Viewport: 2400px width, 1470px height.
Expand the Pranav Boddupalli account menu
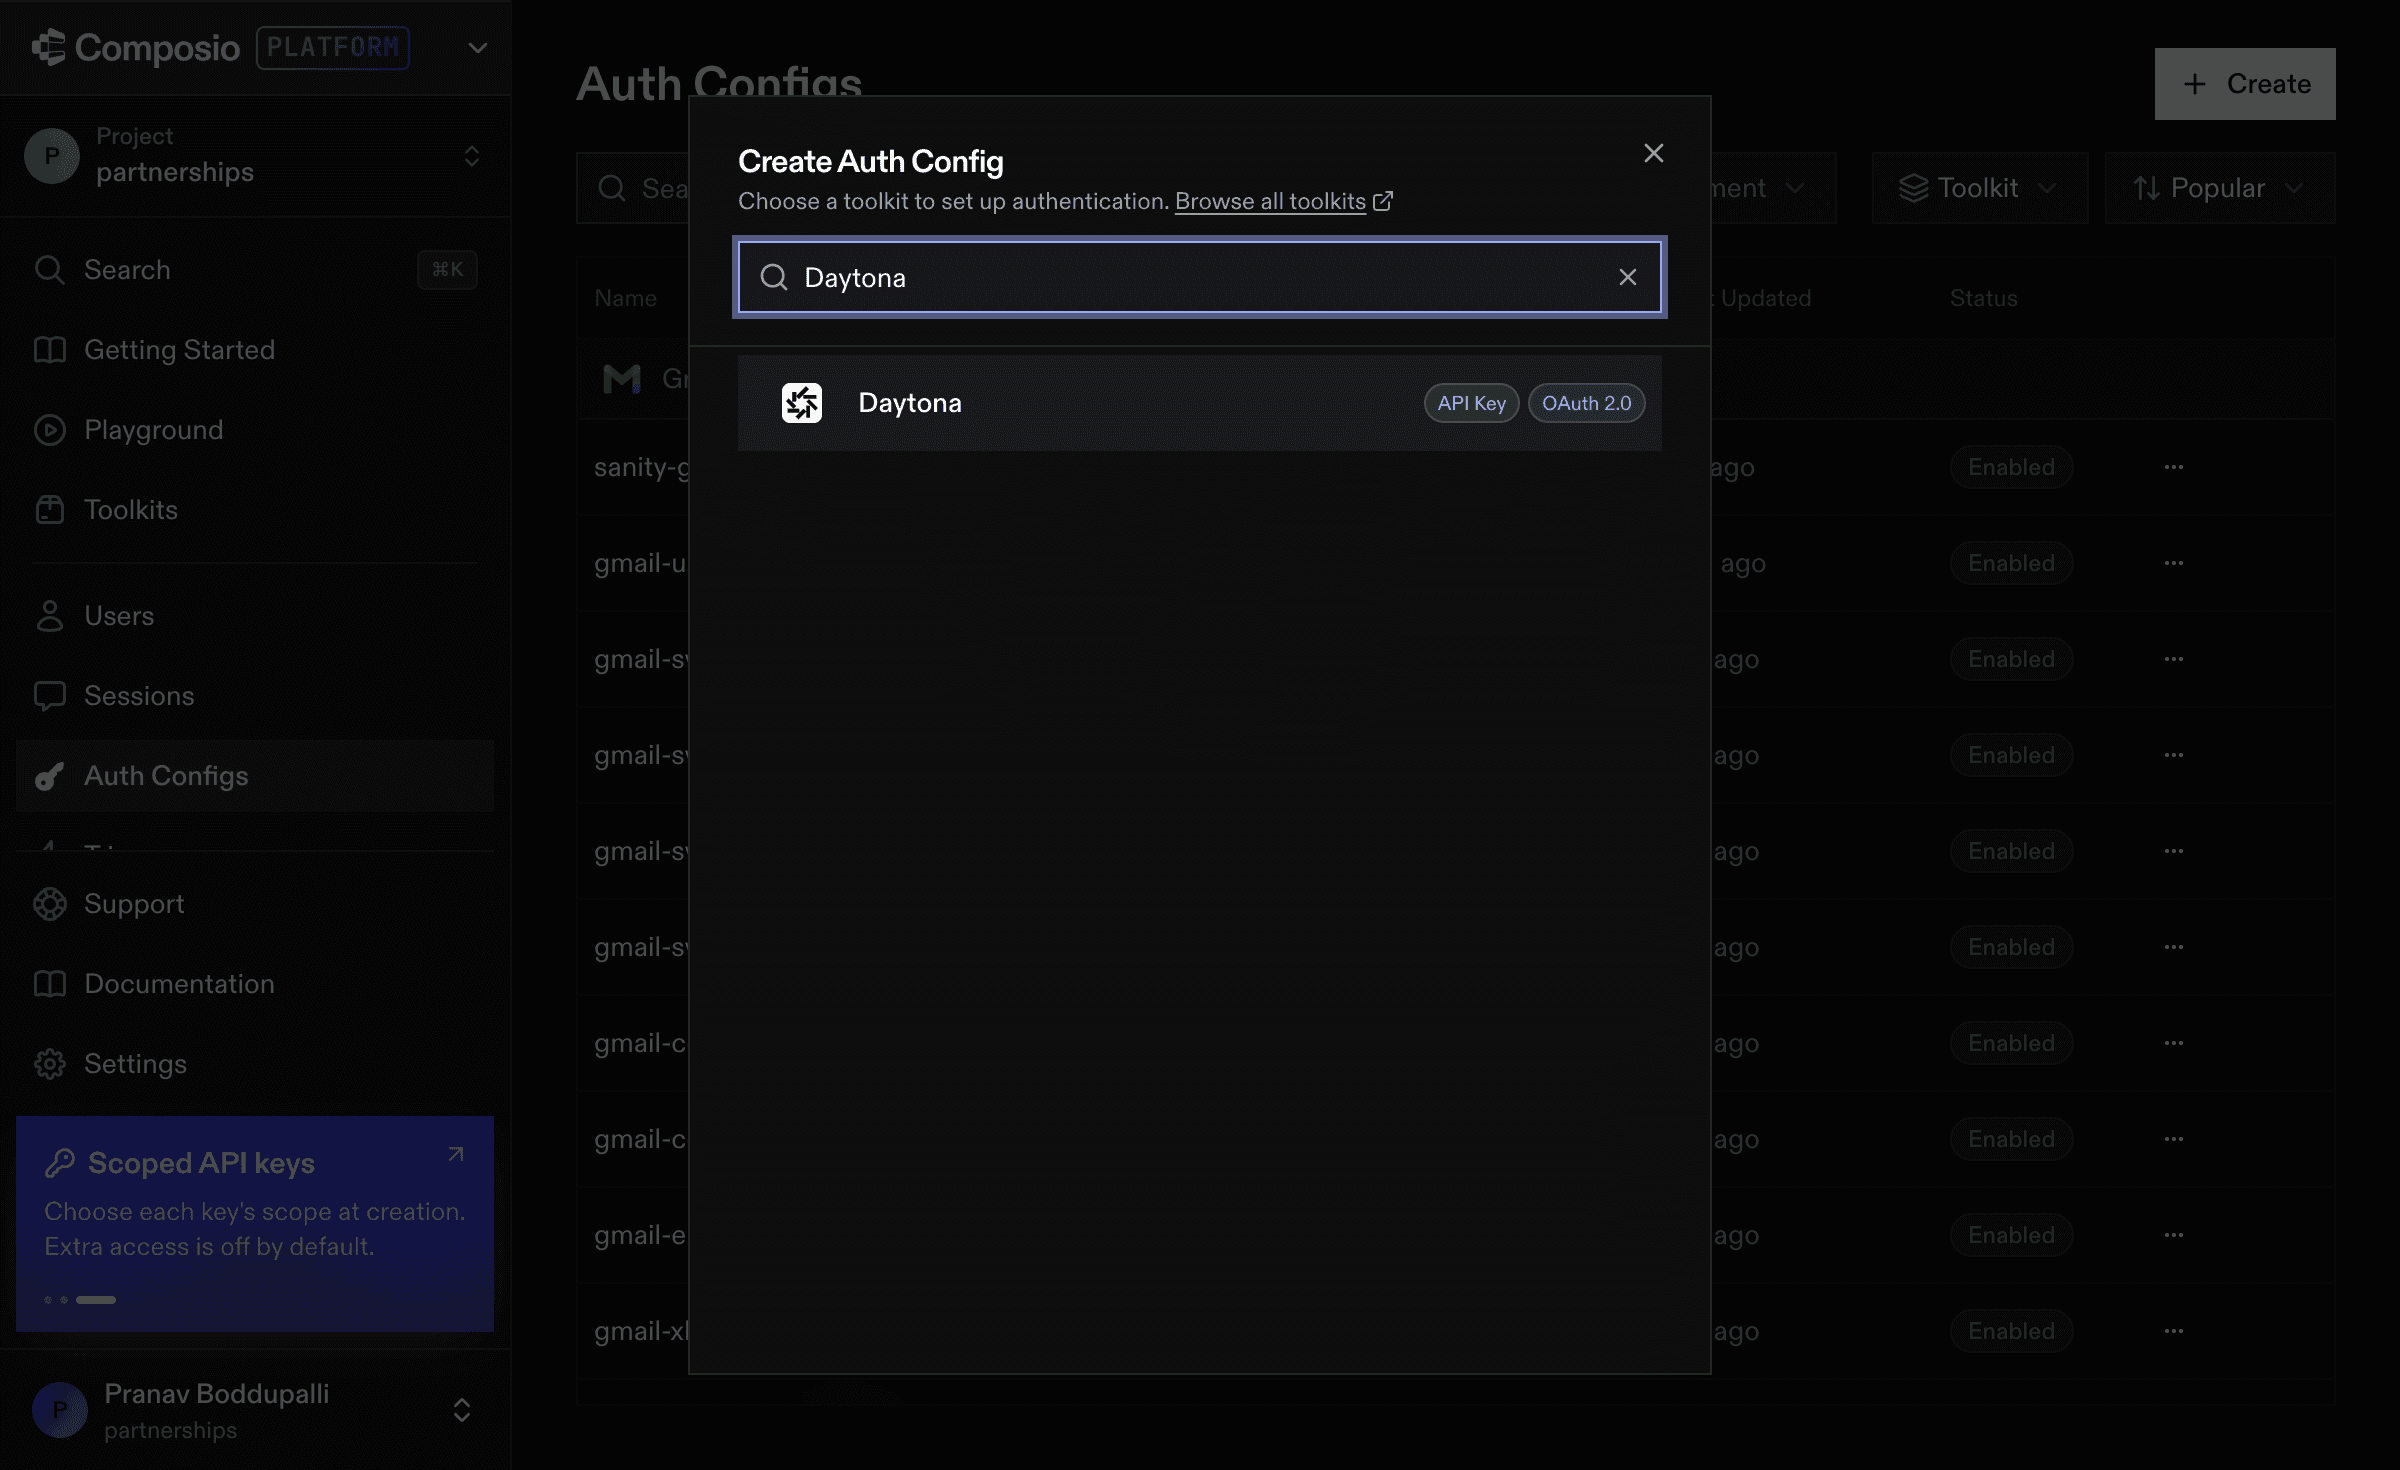point(462,1410)
